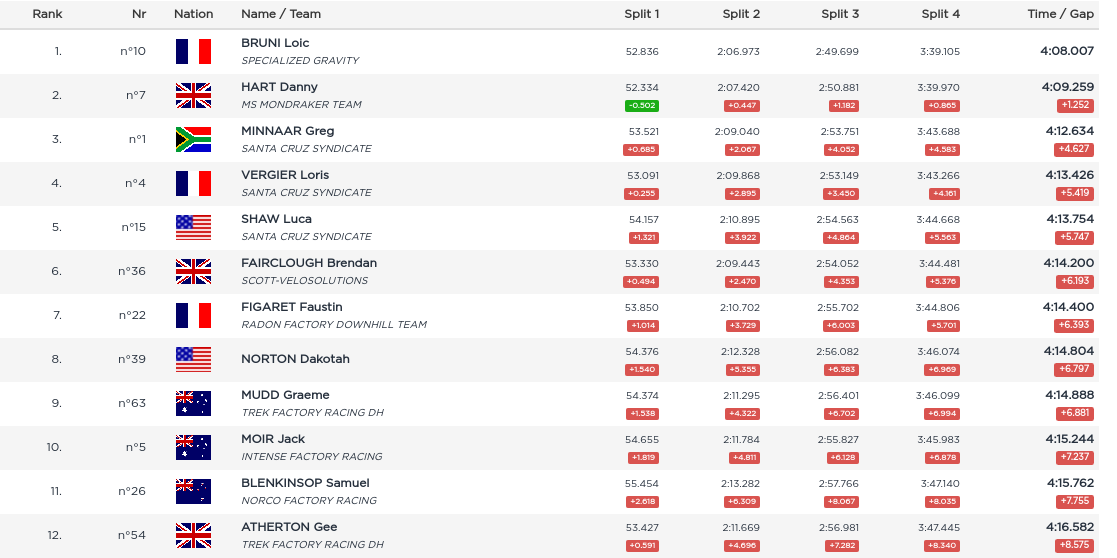Open the RADON FACTORY DOWNHILL TEAM link
Viewport: 1117px width, 558px height.
click(334, 325)
